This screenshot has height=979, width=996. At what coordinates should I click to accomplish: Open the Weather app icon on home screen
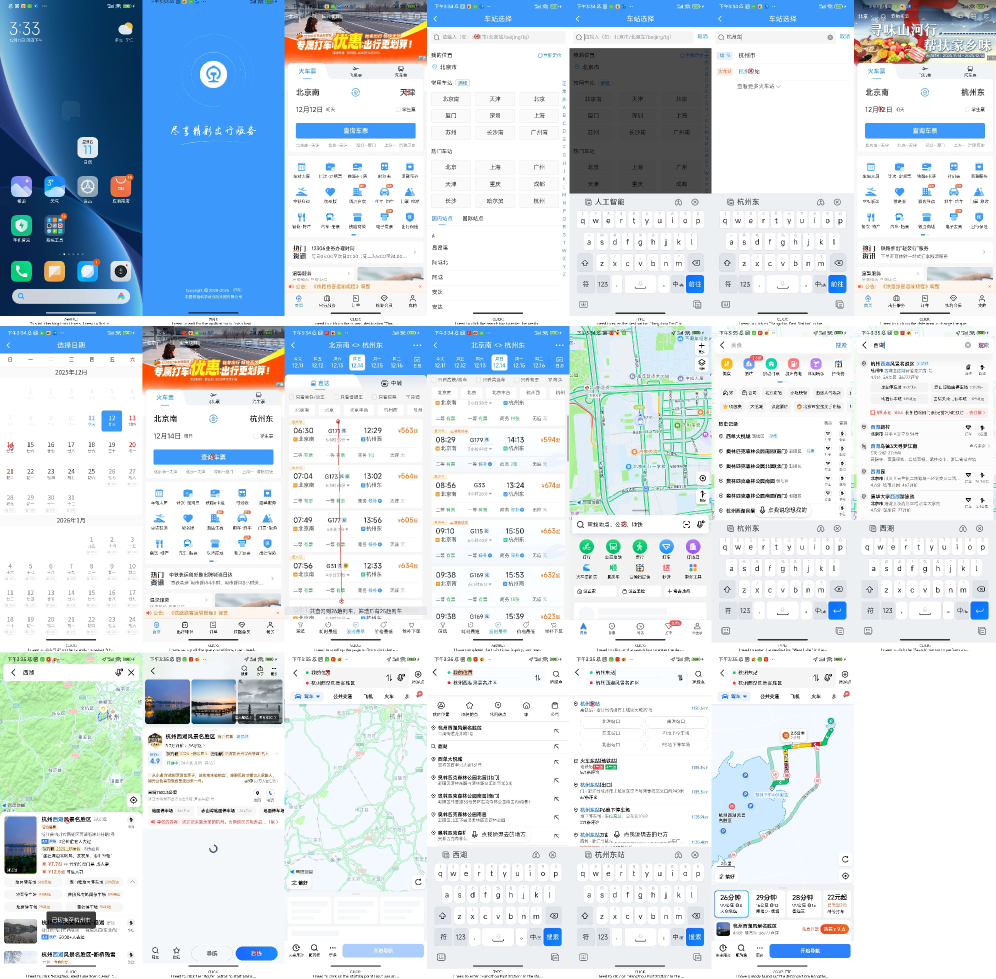55,187
